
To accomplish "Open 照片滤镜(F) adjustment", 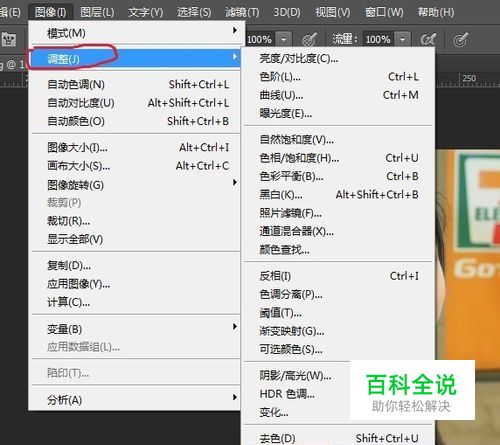I will (x=338, y=213).
